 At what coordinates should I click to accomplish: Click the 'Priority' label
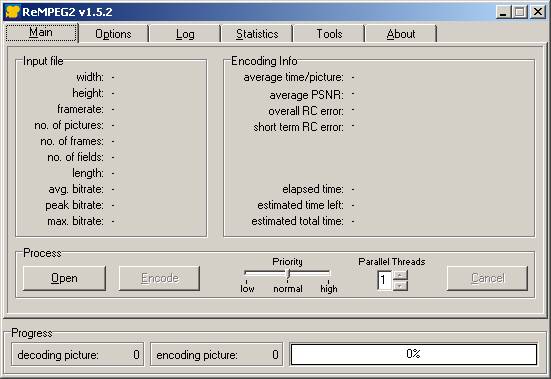click(x=287, y=262)
